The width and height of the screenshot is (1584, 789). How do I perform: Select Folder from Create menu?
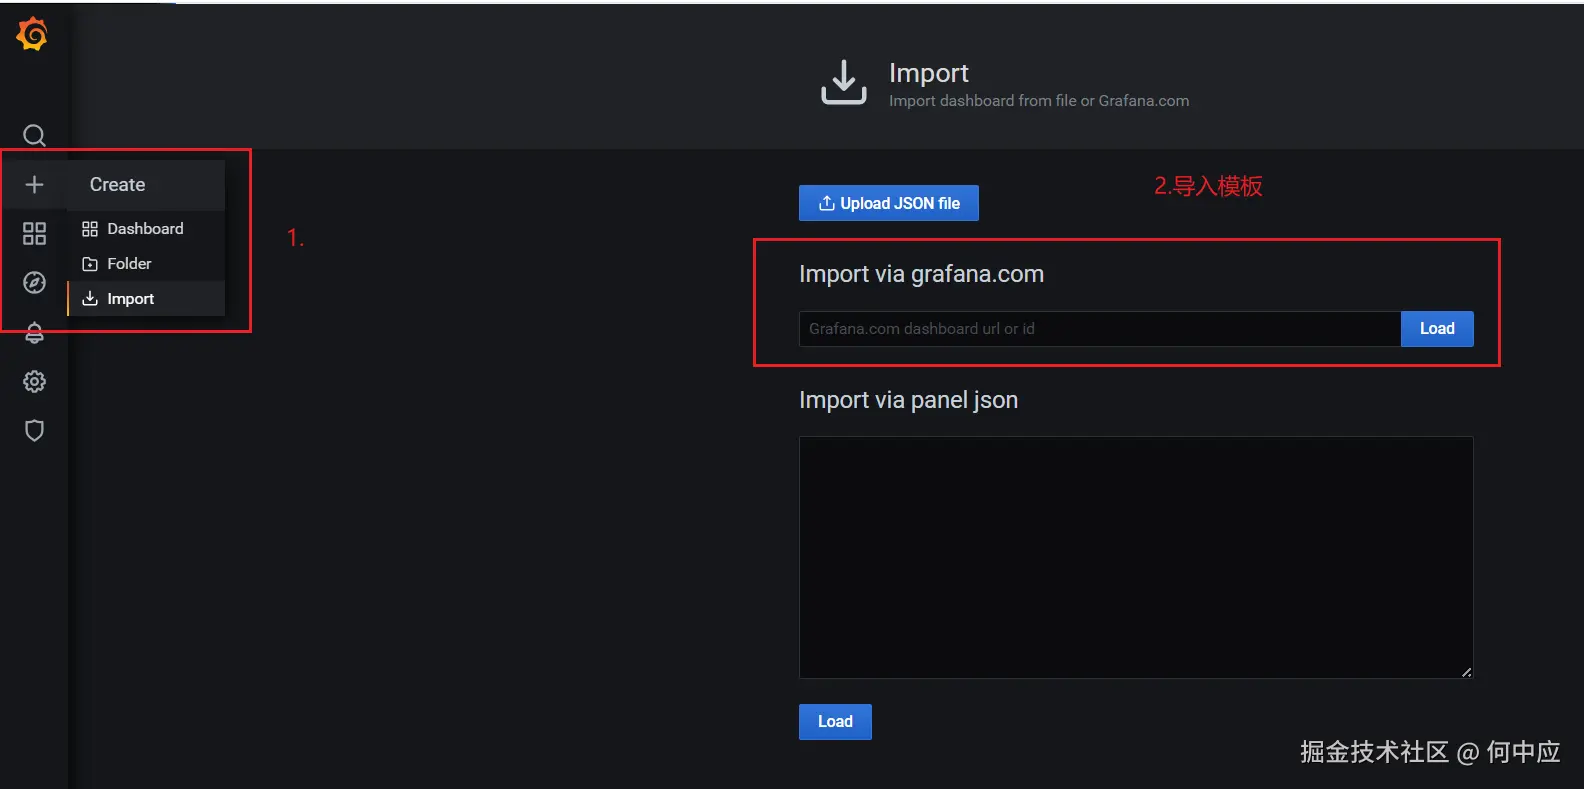146,264
